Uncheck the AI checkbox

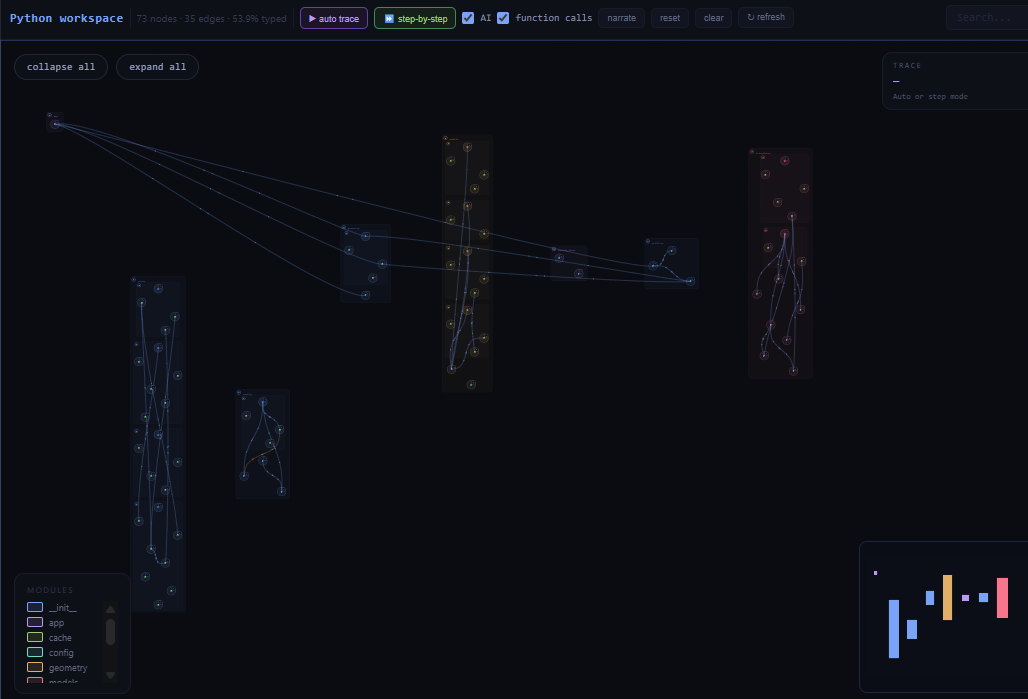point(468,17)
